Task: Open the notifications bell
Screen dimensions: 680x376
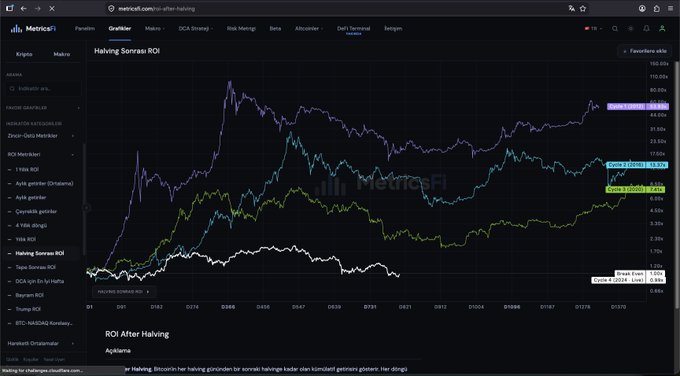Action: tap(646, 29)
